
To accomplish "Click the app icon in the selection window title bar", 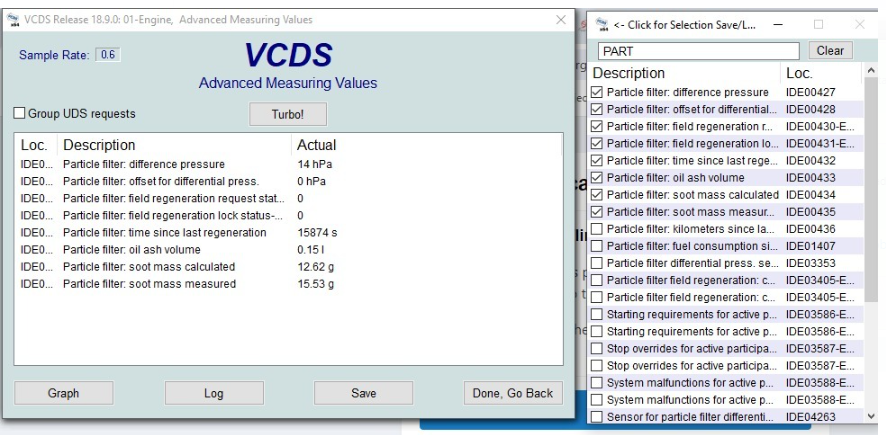I will coord(602,25).
